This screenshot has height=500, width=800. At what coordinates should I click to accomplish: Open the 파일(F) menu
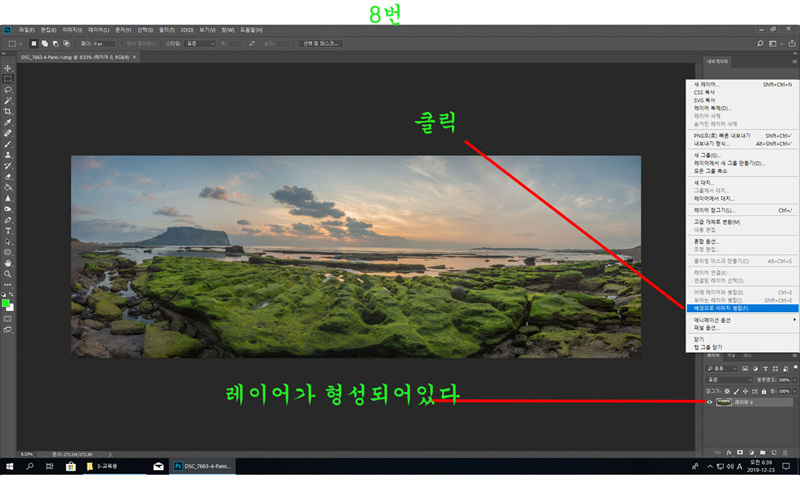click(x=27, y=30)
